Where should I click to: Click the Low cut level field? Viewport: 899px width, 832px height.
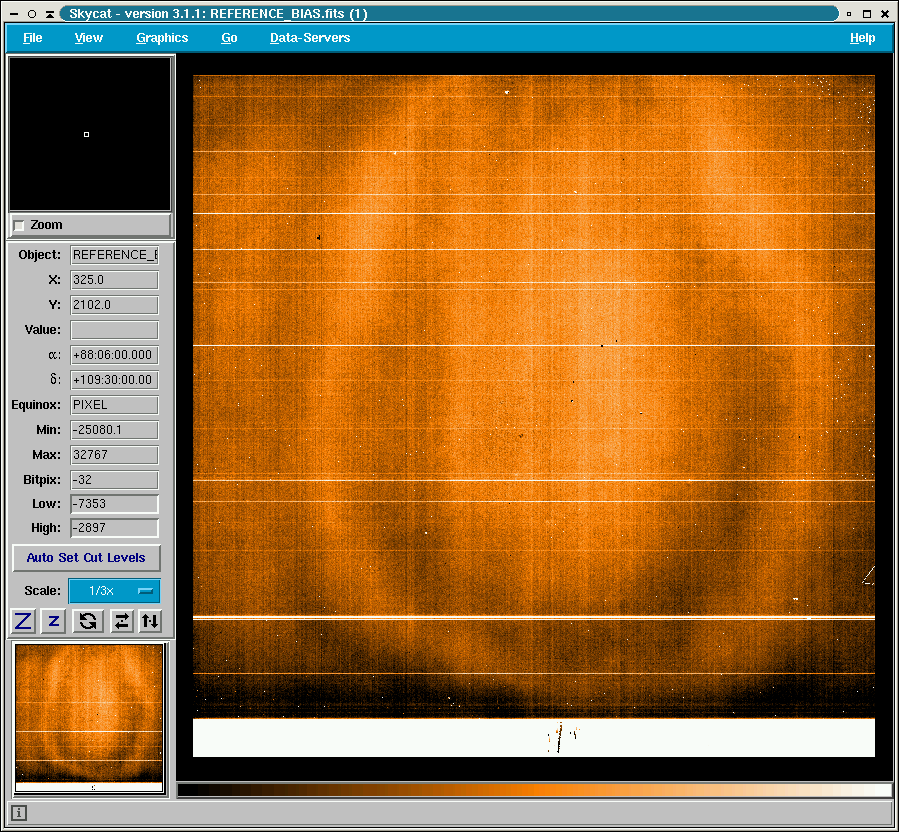pyautogui.click(x=114, y=504)
